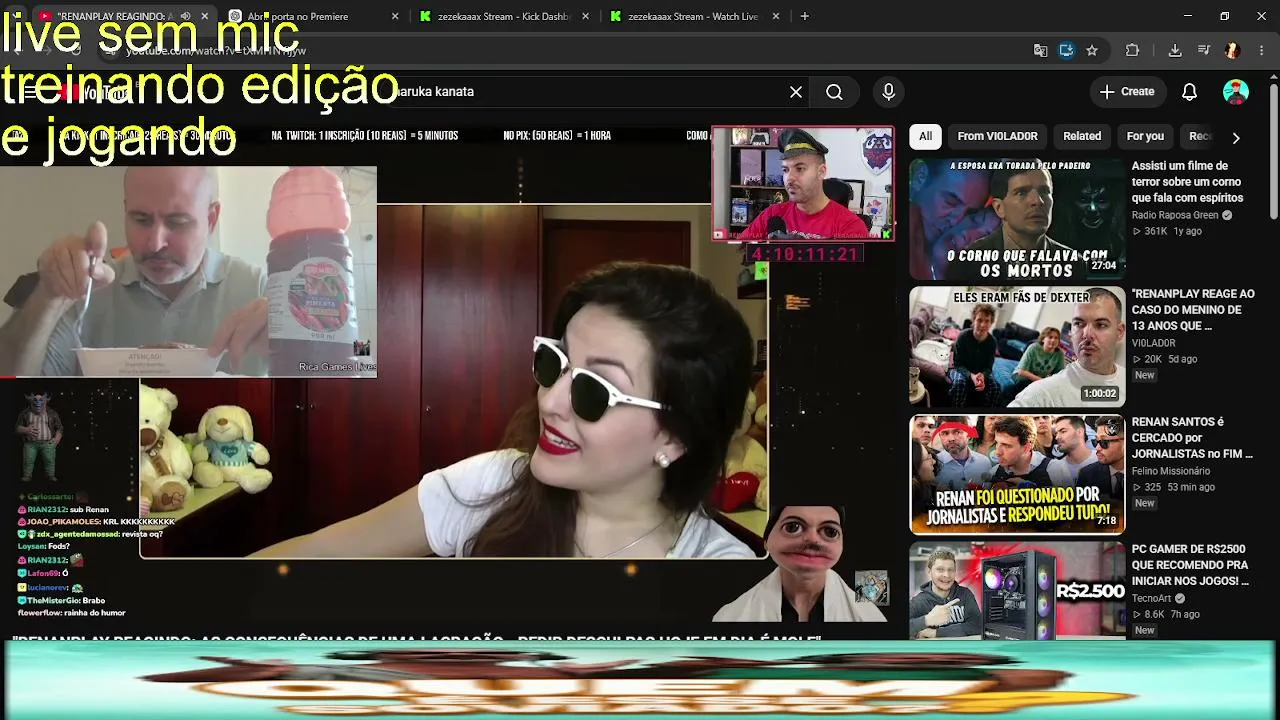Open title PC GAMER DE R$2500

coord(1190,565)
